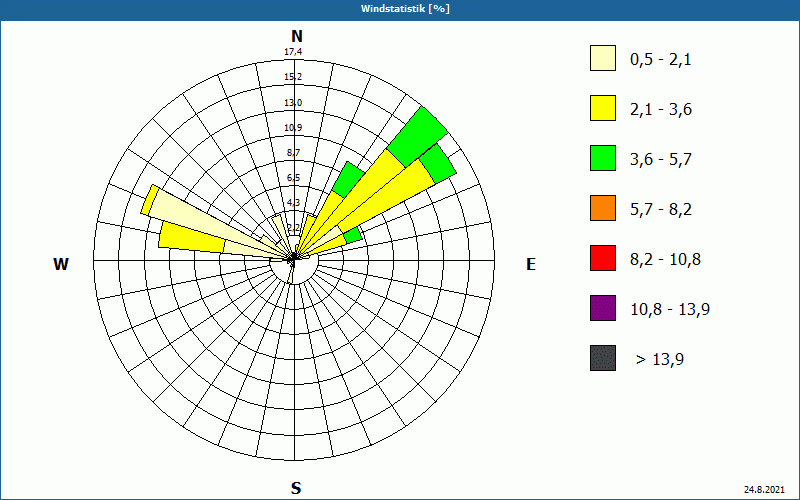This screenshot has width=800, height=500.
Task: Click the pale yellow 0,5 - 2,1 legend swatch
Action: (603, 58)
